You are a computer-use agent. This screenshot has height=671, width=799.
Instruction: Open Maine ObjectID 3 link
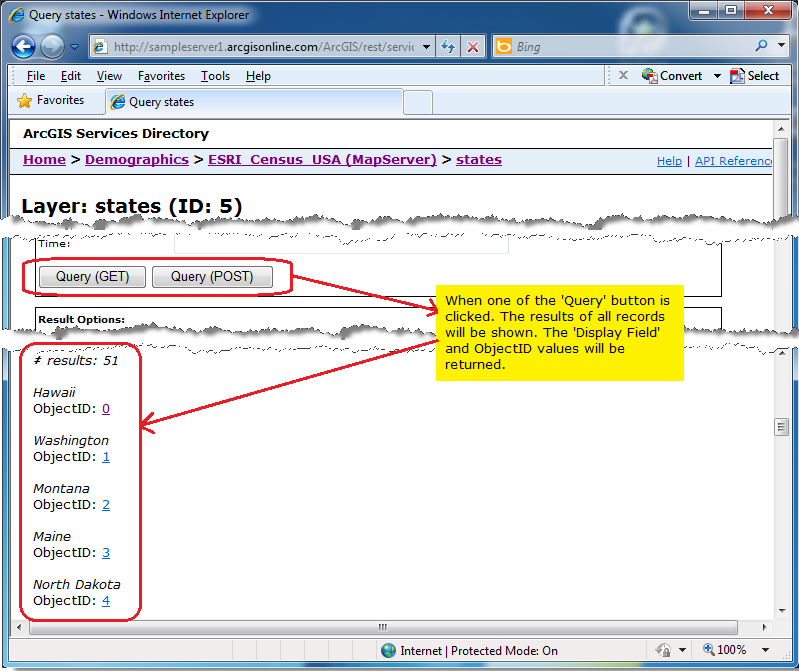pyautogui.click(x=105, y=553)
